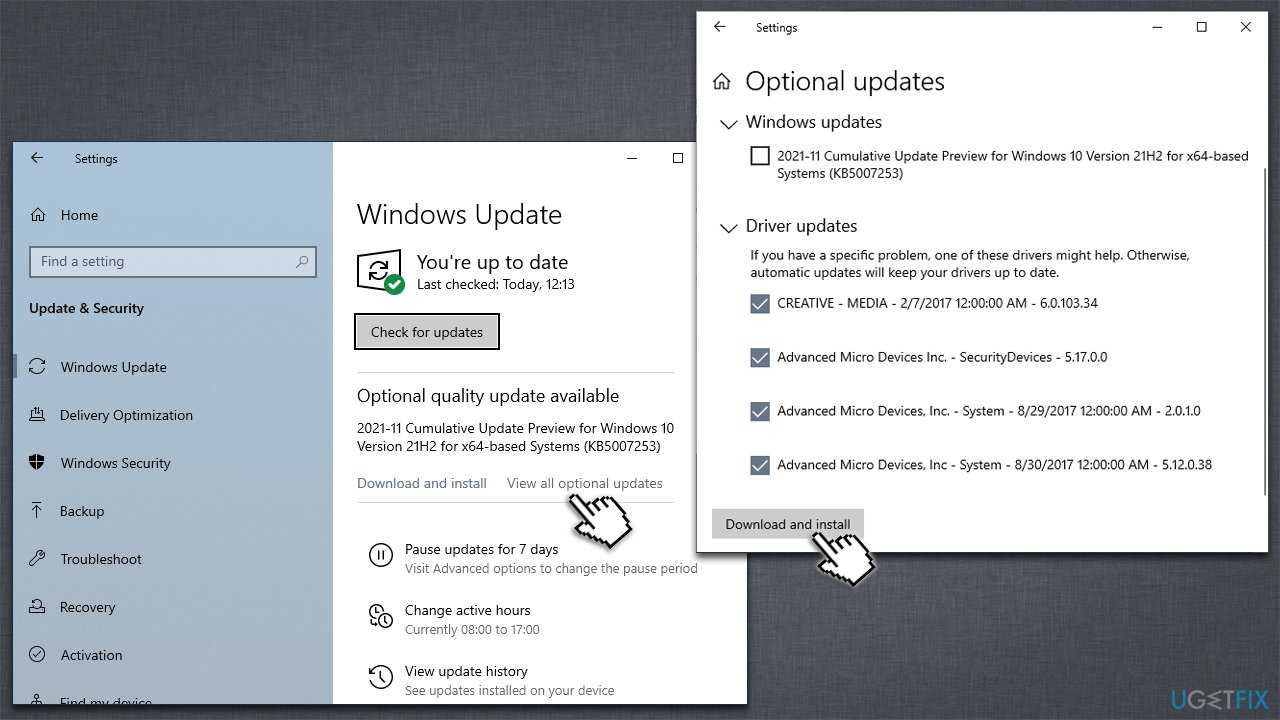The width and height of the screenshot is (1280, 720).
Task: Click the Check for updates button
Action: (x=427, y=332)
